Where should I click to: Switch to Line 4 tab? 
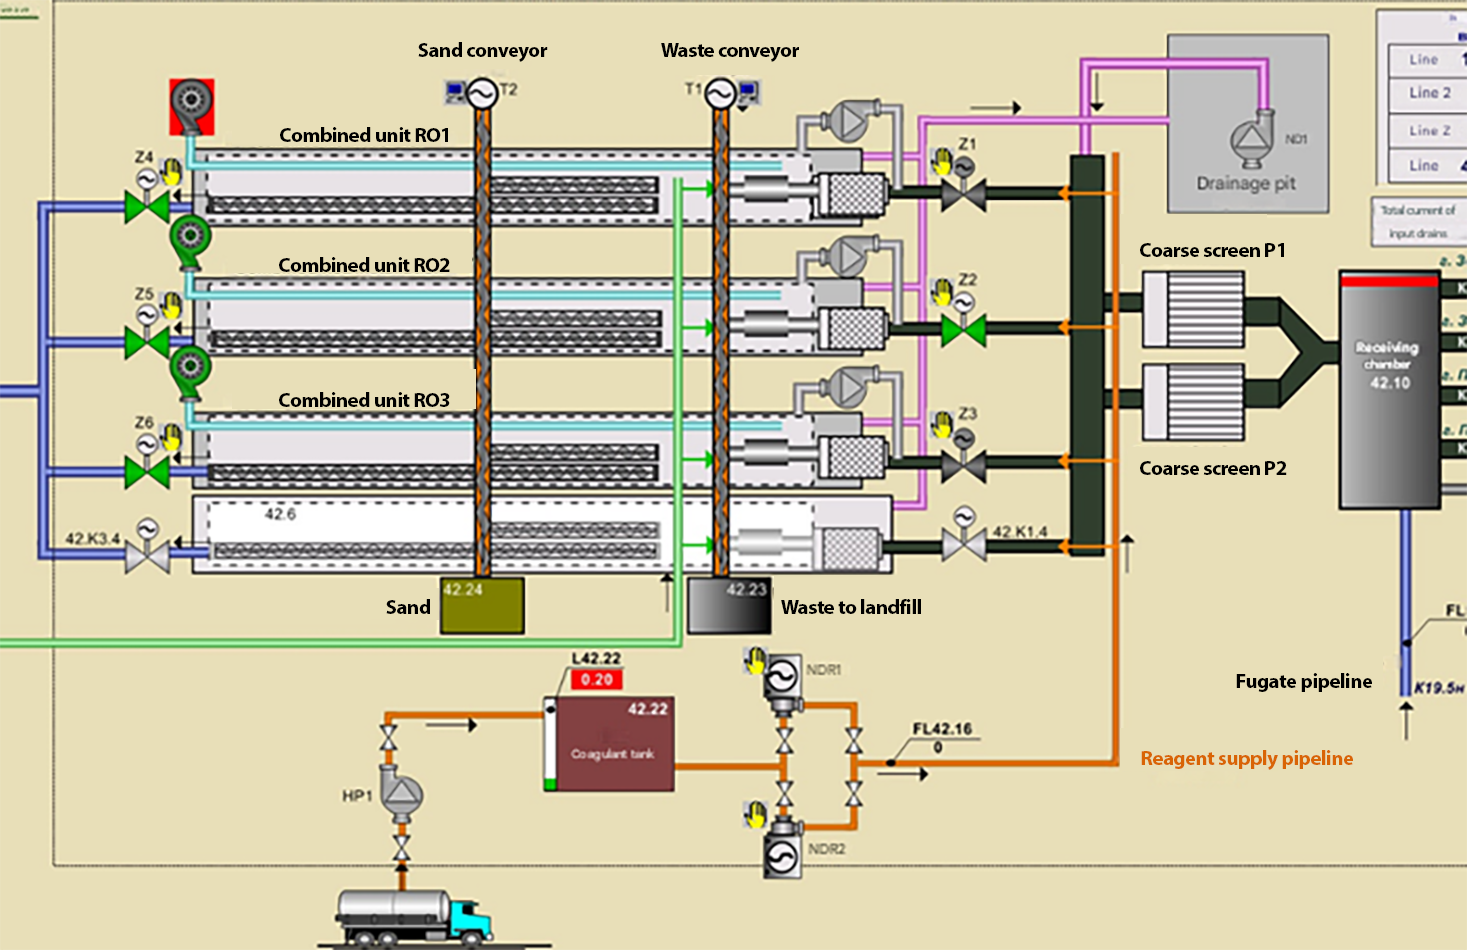coord(1429,165)
